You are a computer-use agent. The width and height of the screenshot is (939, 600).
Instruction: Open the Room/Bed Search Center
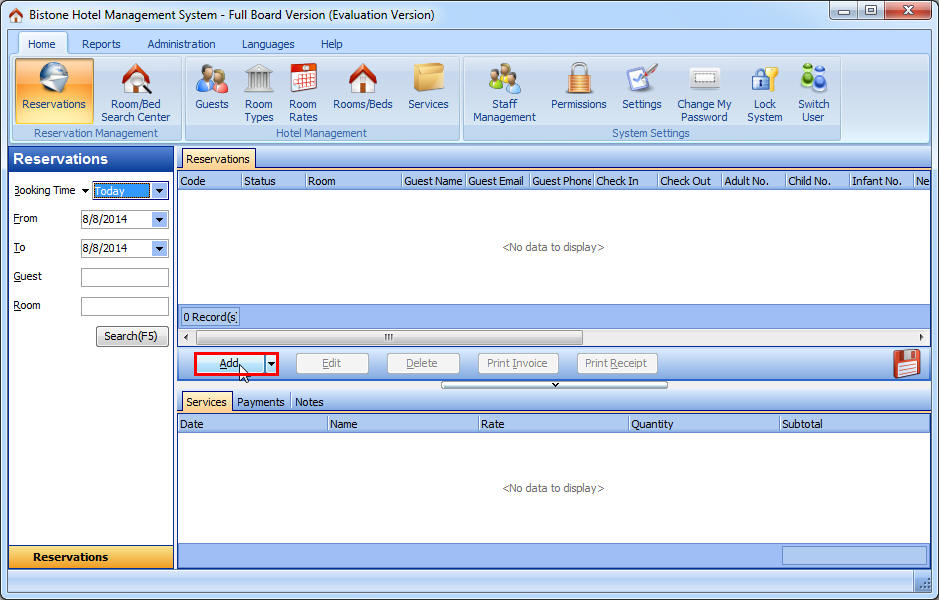pyautogui.click(x=135, y=90)
